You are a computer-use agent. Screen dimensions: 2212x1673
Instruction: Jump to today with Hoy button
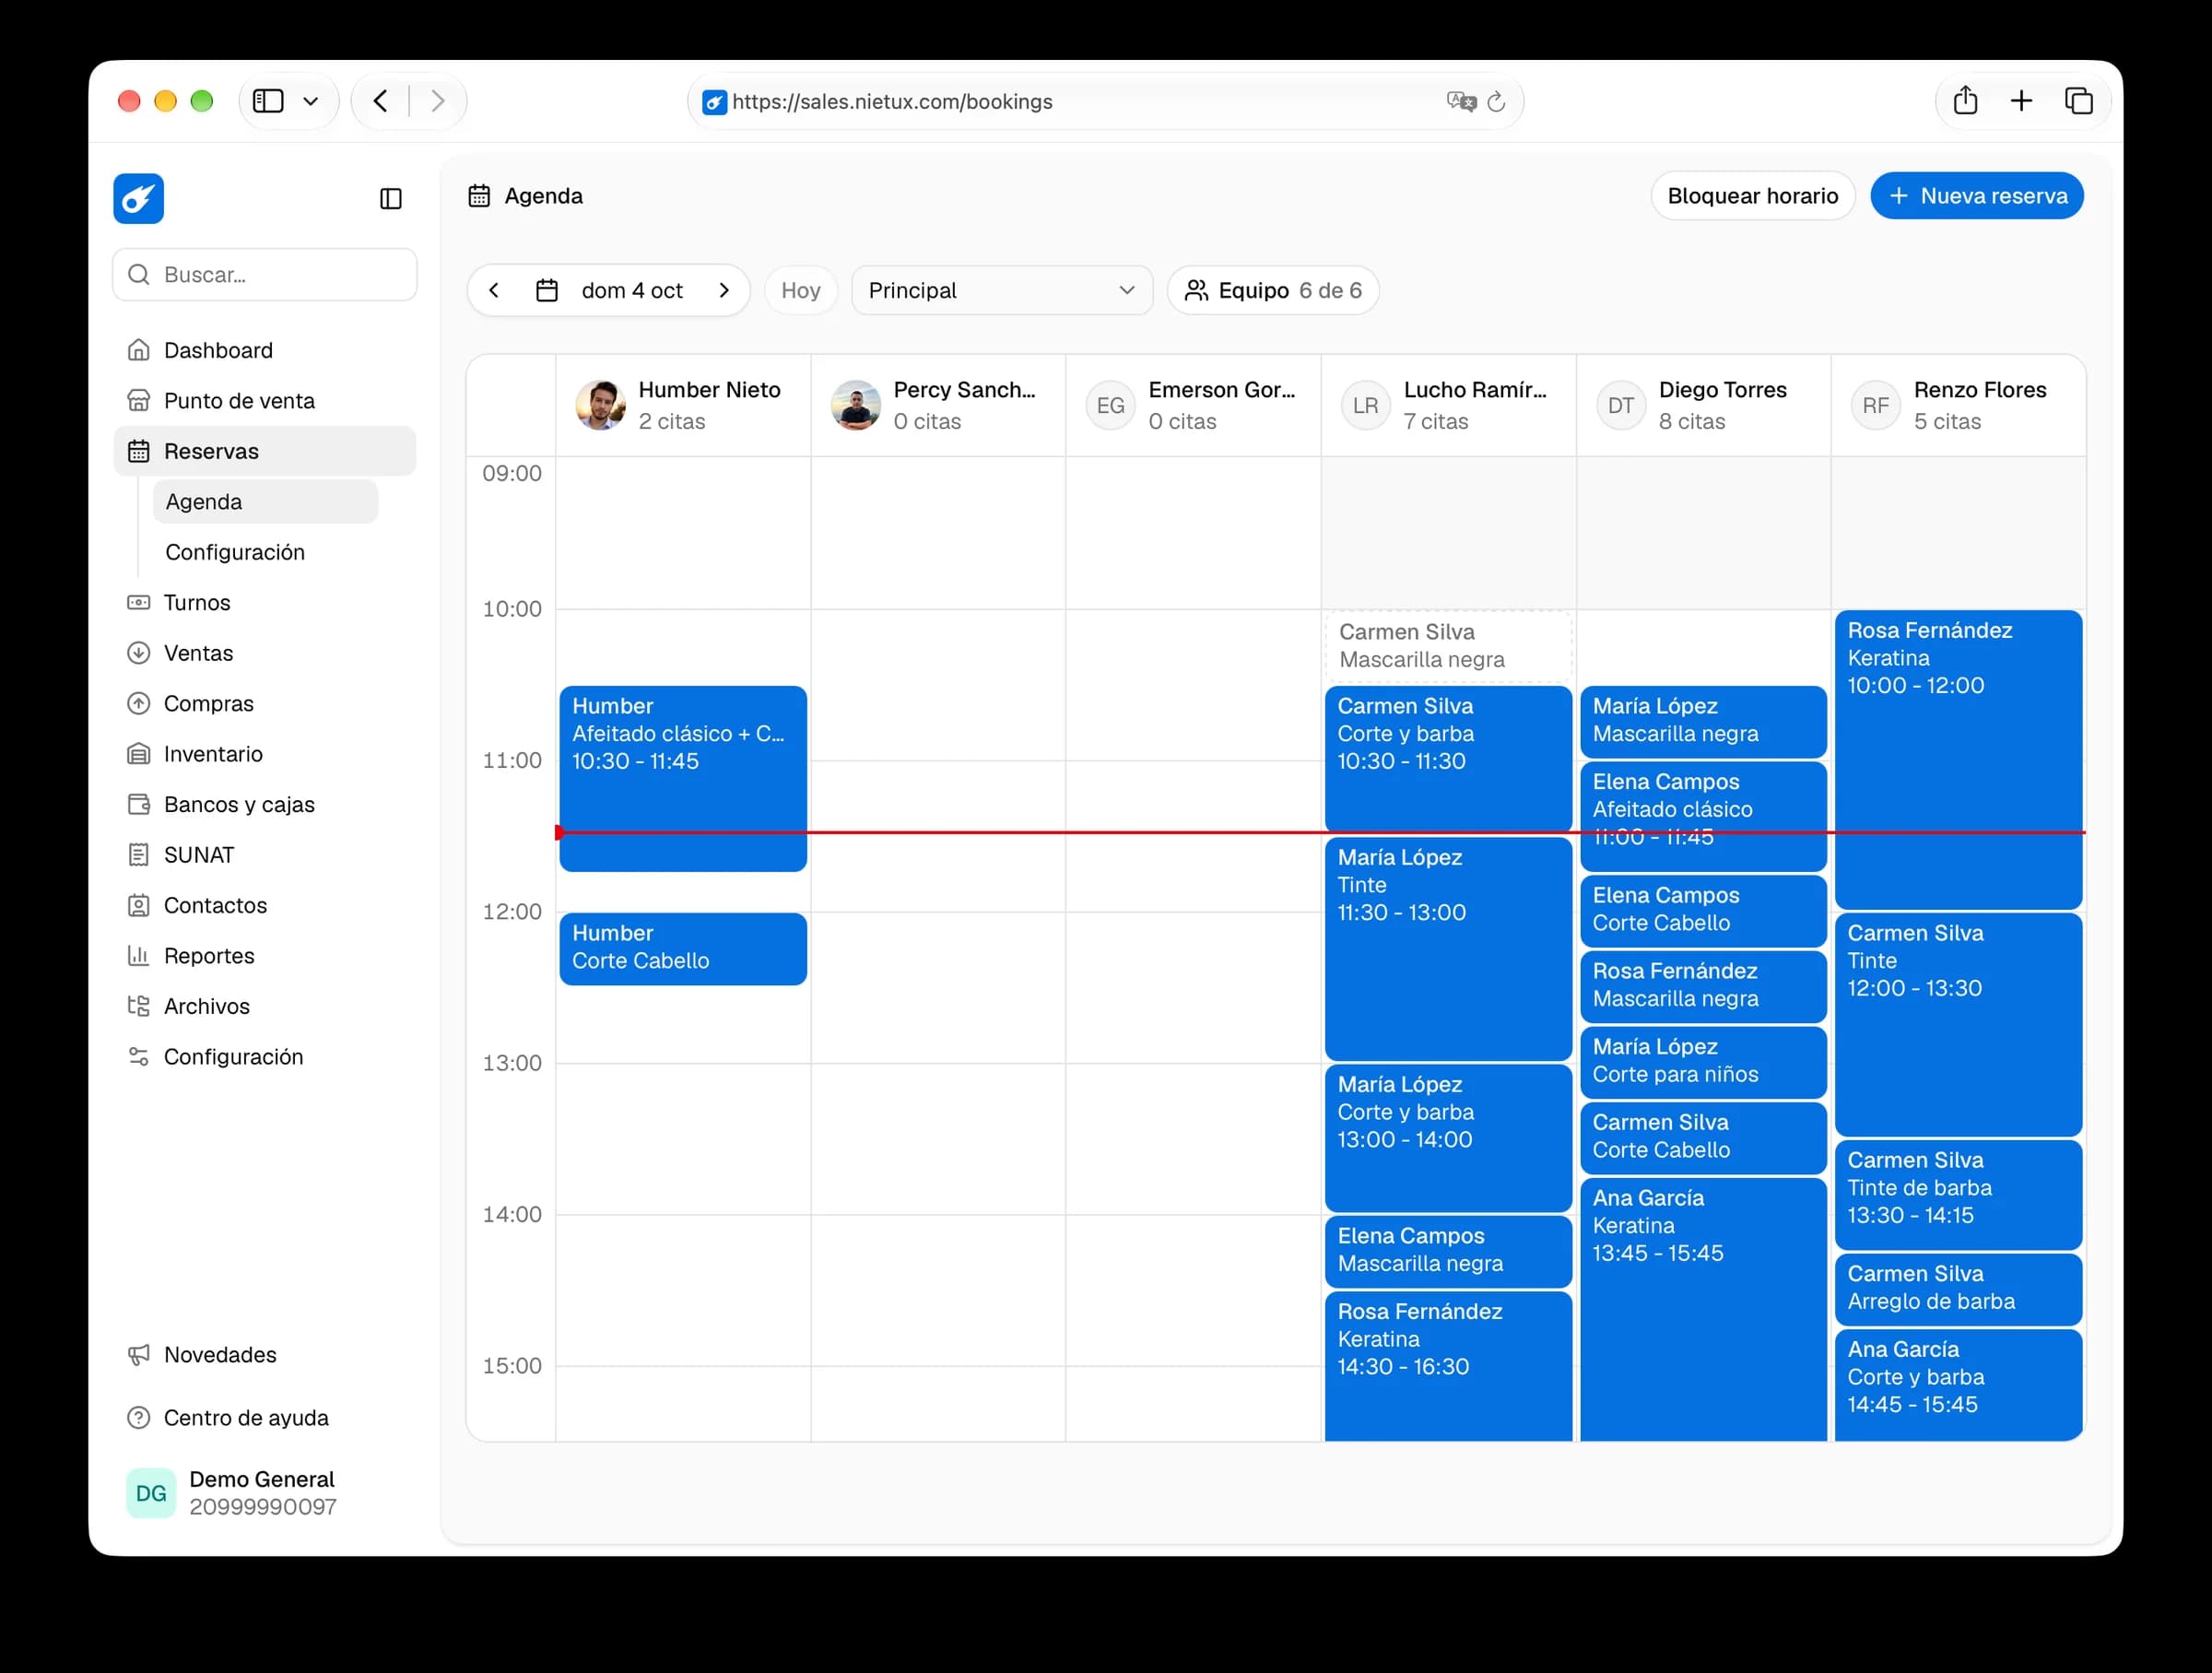pyautogui.click(x=801, y=291)
